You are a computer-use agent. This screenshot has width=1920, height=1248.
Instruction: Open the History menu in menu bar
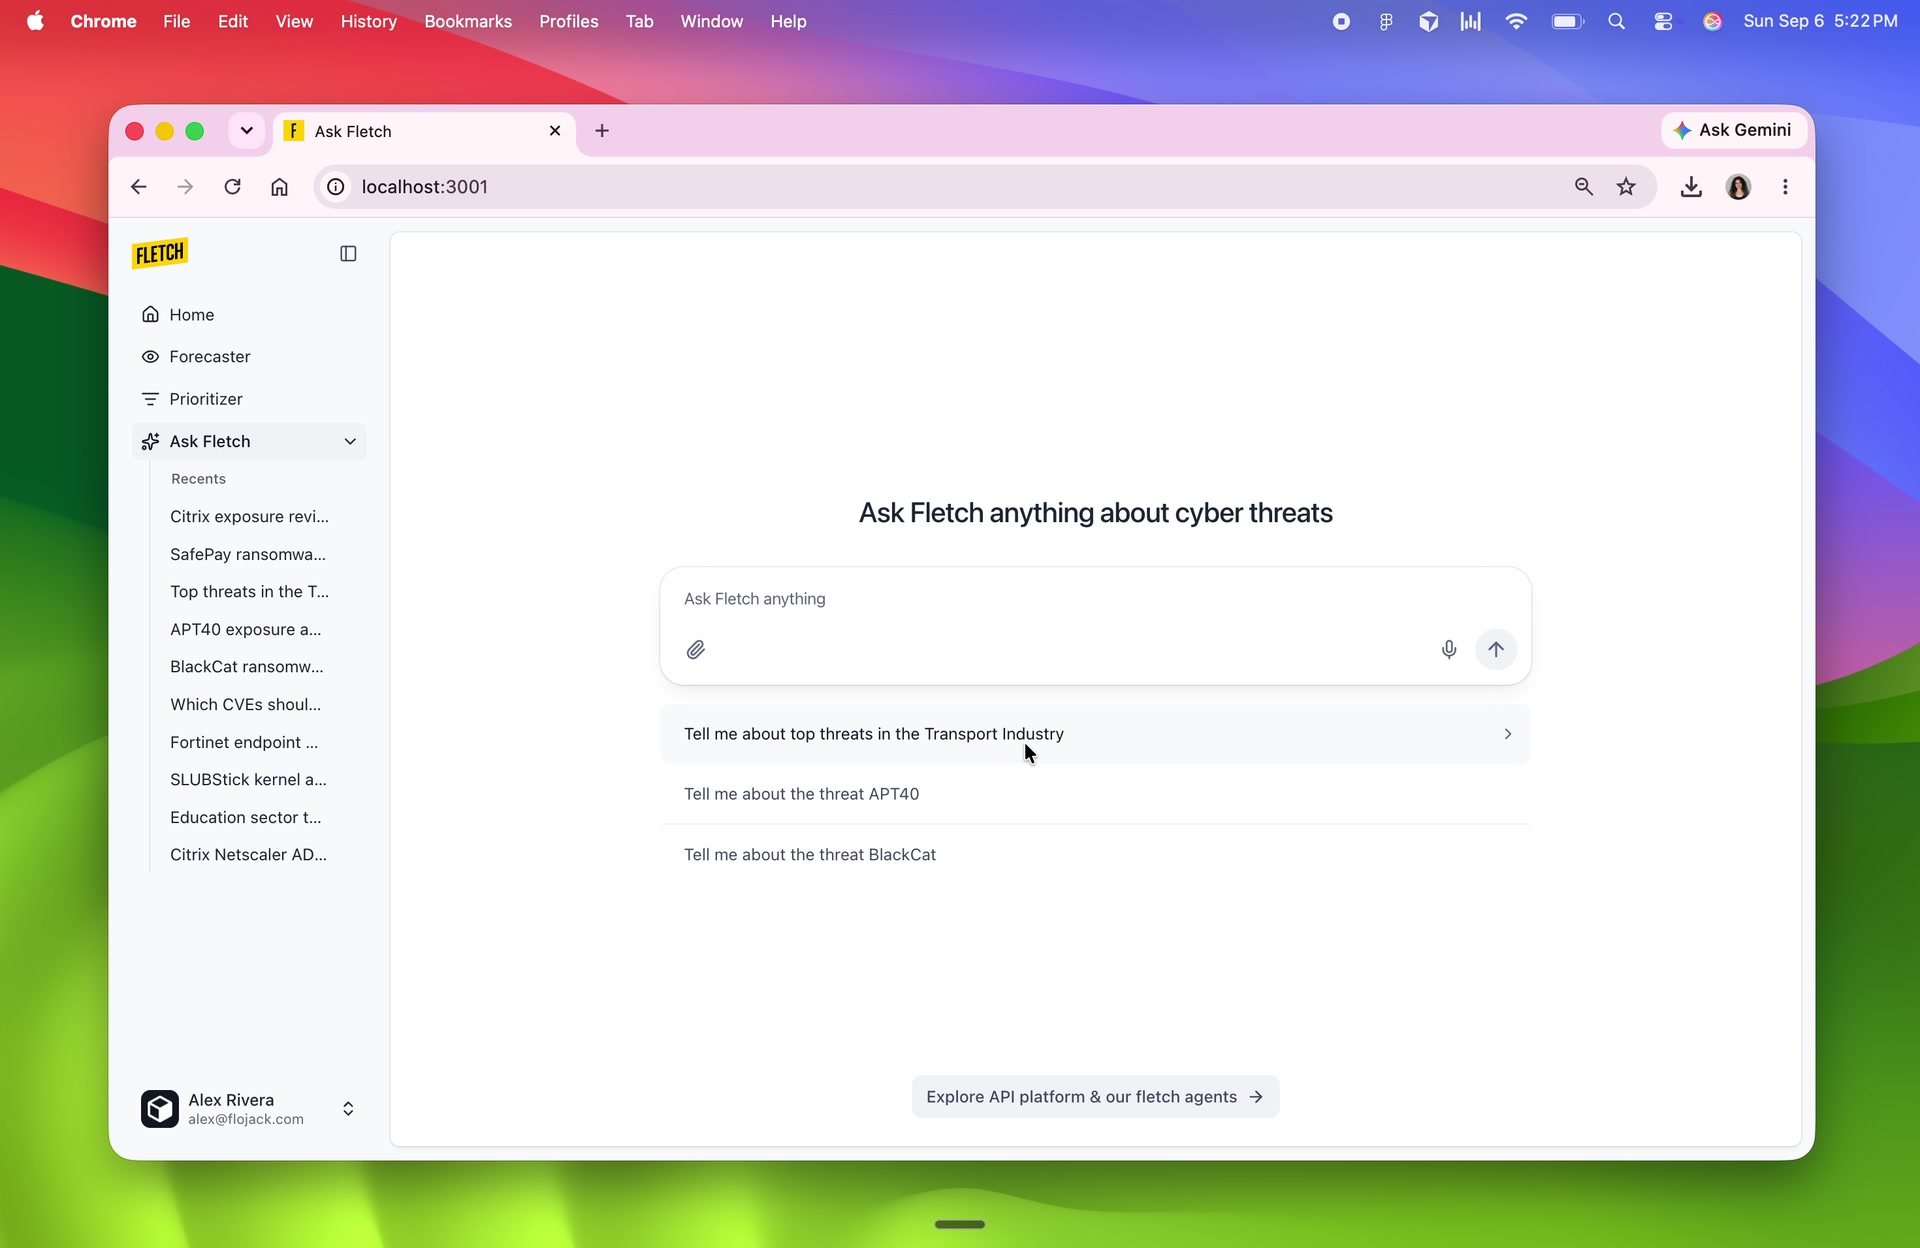coord(368,21)
